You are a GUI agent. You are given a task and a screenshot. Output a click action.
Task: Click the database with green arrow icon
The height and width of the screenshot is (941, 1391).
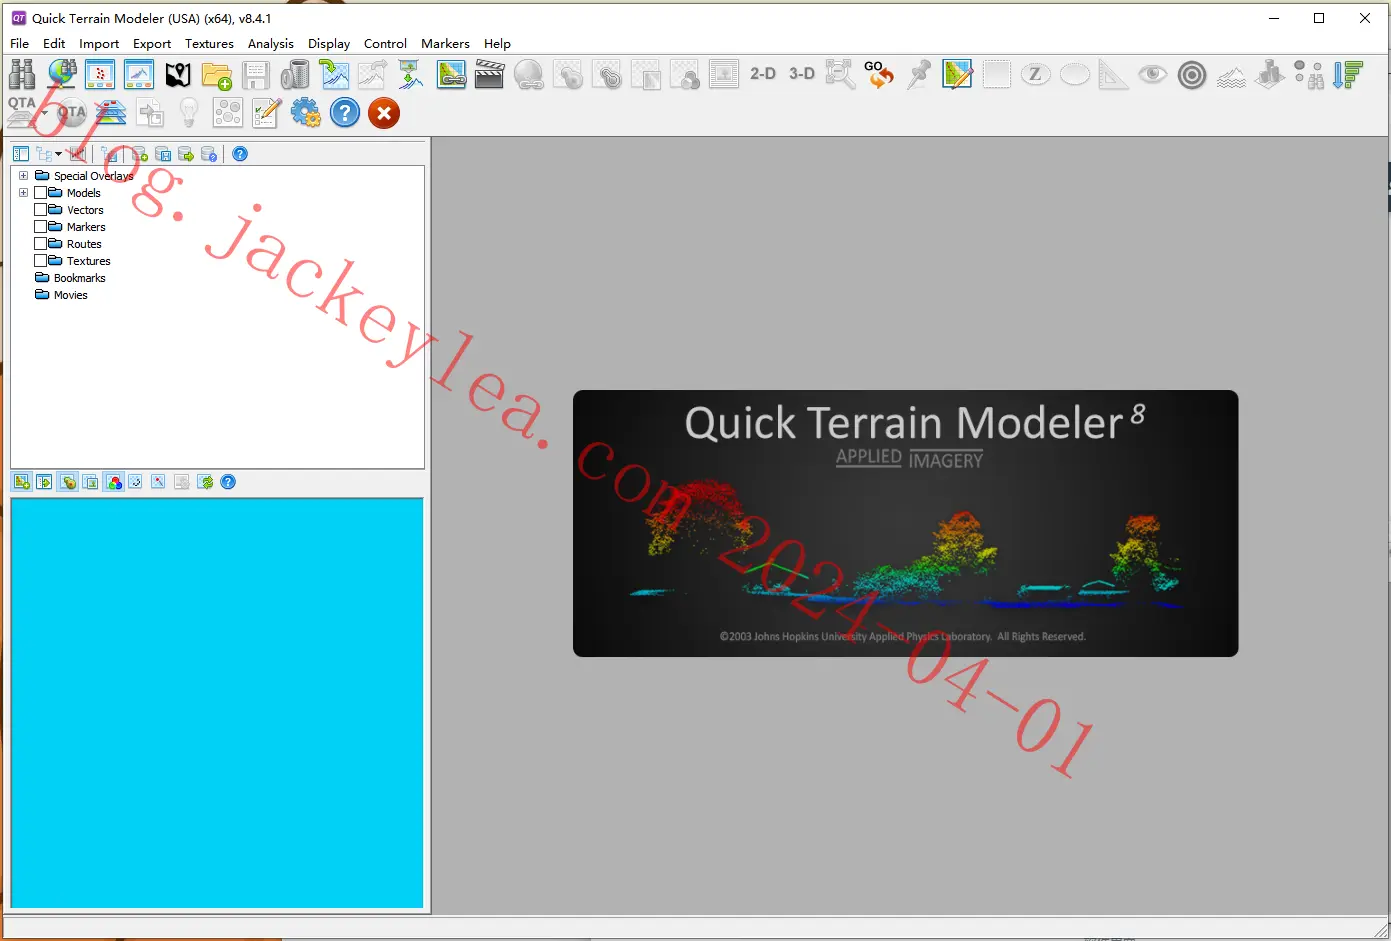(x=186, y=154)
